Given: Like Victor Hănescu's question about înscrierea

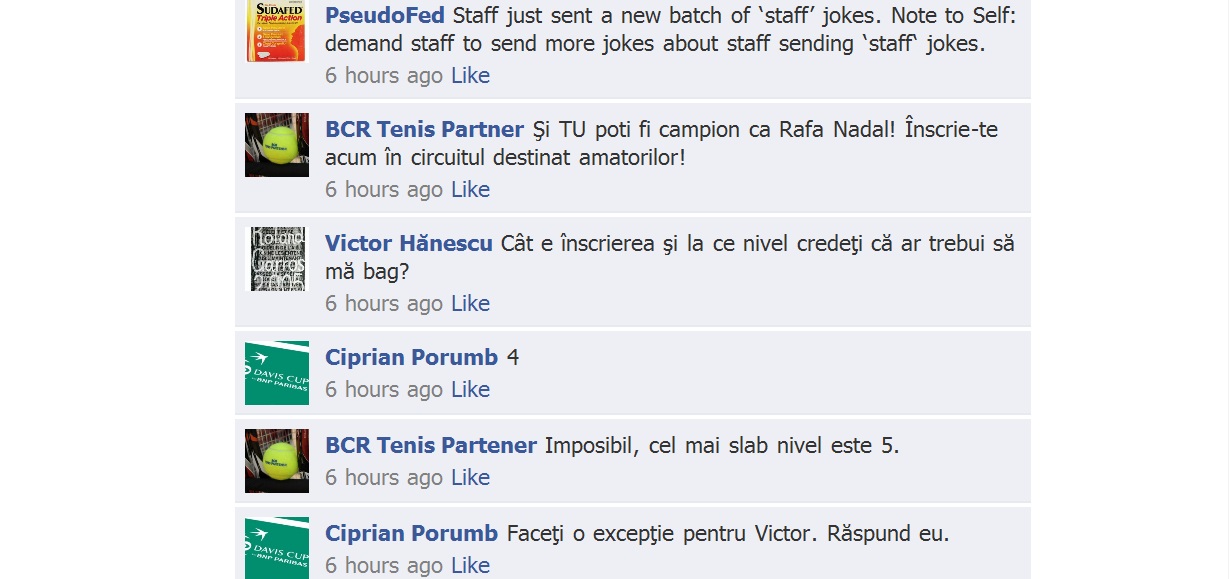Looking at the screenshot, I should (x=470, y=304).
